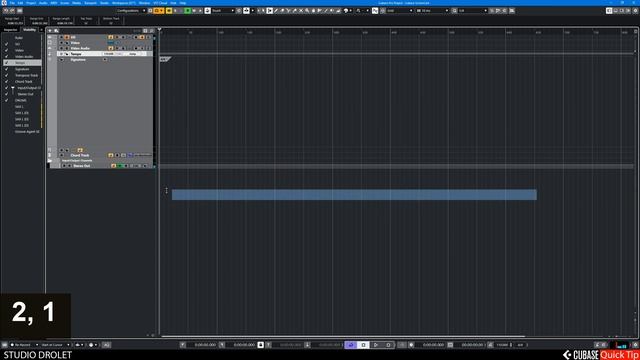Open the quantize preset dropdown in toolbar
The image size is (640, 360).
point(473,11)
